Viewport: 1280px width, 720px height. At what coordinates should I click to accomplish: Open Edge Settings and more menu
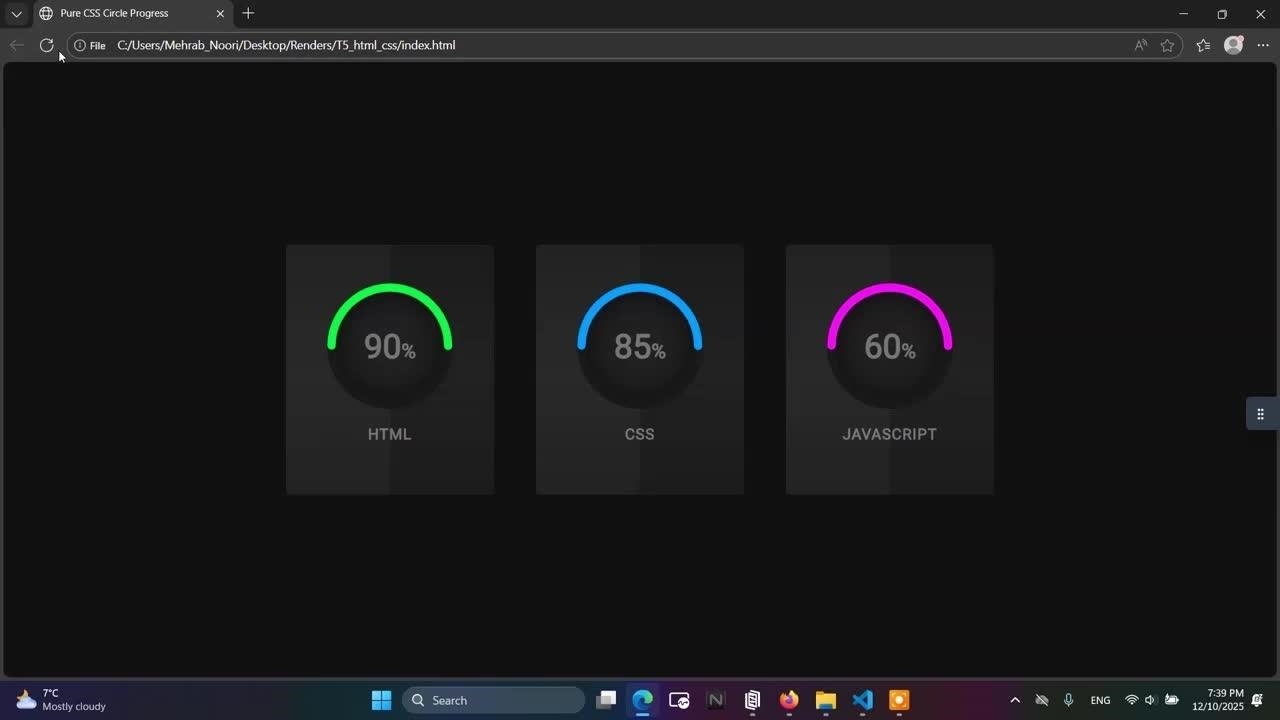pos(1263,45)
